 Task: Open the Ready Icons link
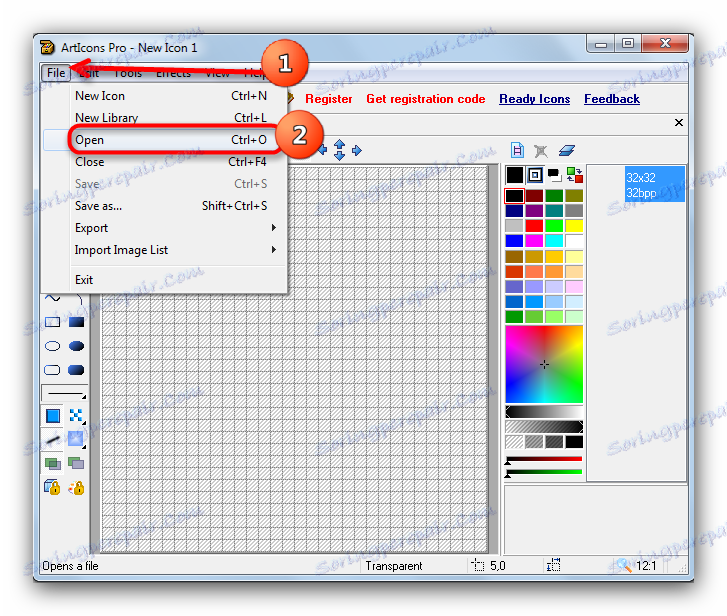(535, 99)
